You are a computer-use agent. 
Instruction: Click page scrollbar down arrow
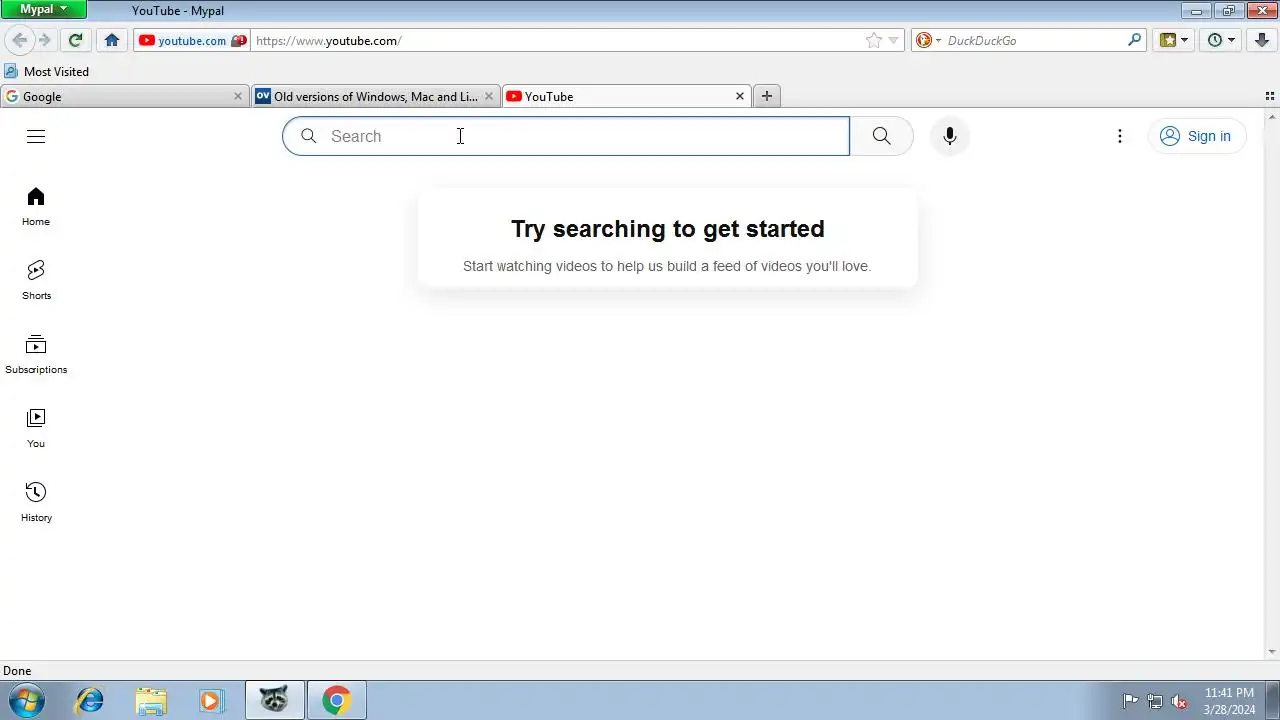pyautogui.click(x=1272, y=652)
